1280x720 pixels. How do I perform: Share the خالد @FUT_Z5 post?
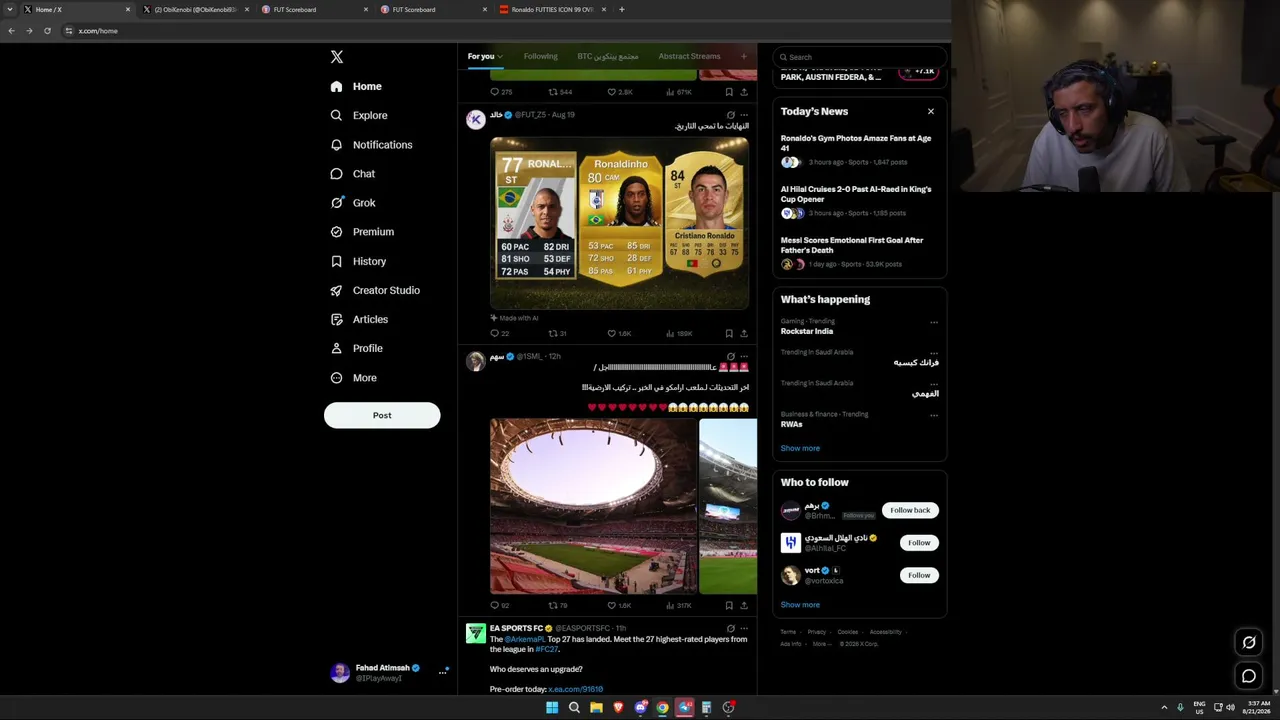tap(744, 333)
